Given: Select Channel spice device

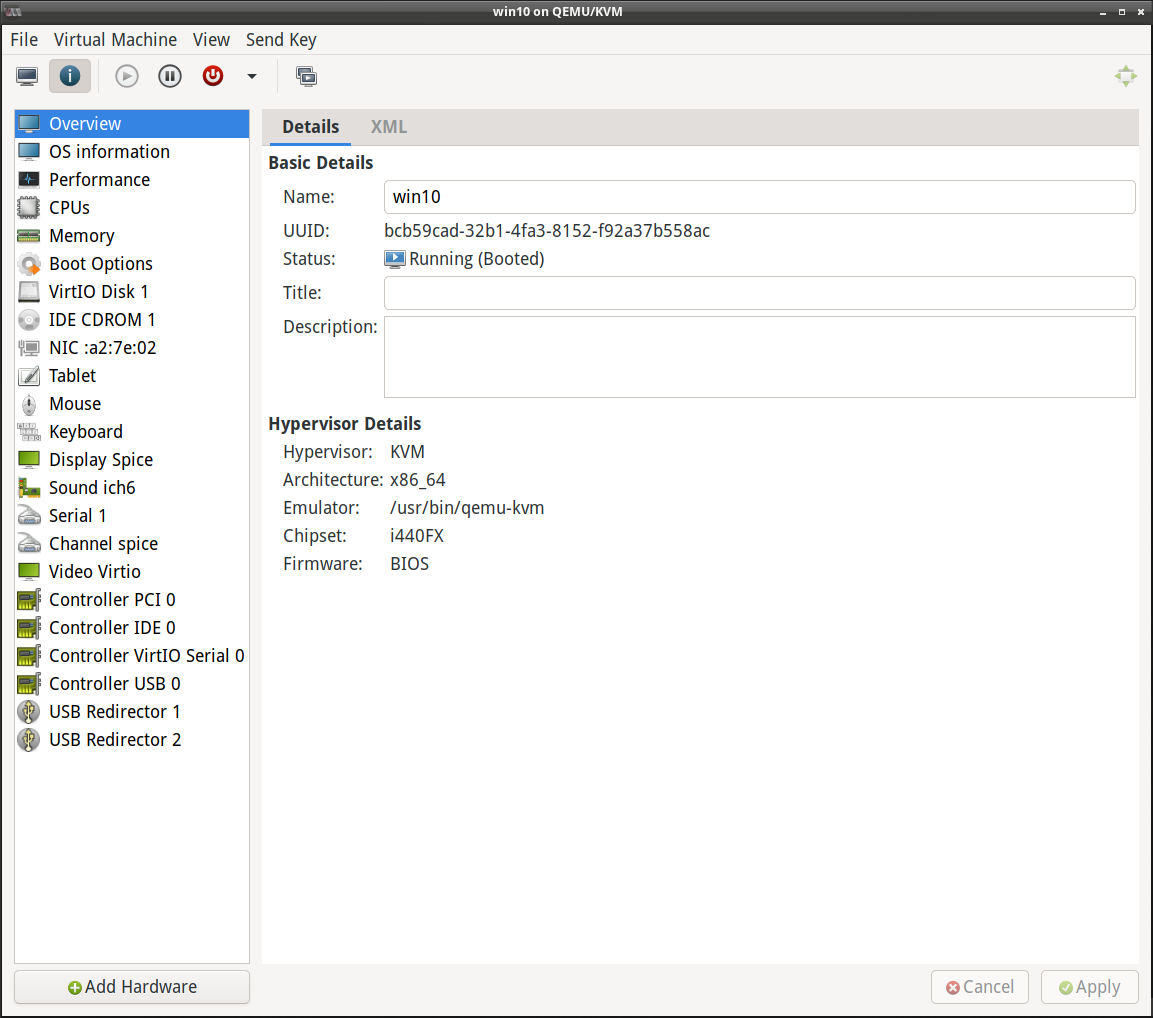Looking at the screenshot, I should coord(132,543).
